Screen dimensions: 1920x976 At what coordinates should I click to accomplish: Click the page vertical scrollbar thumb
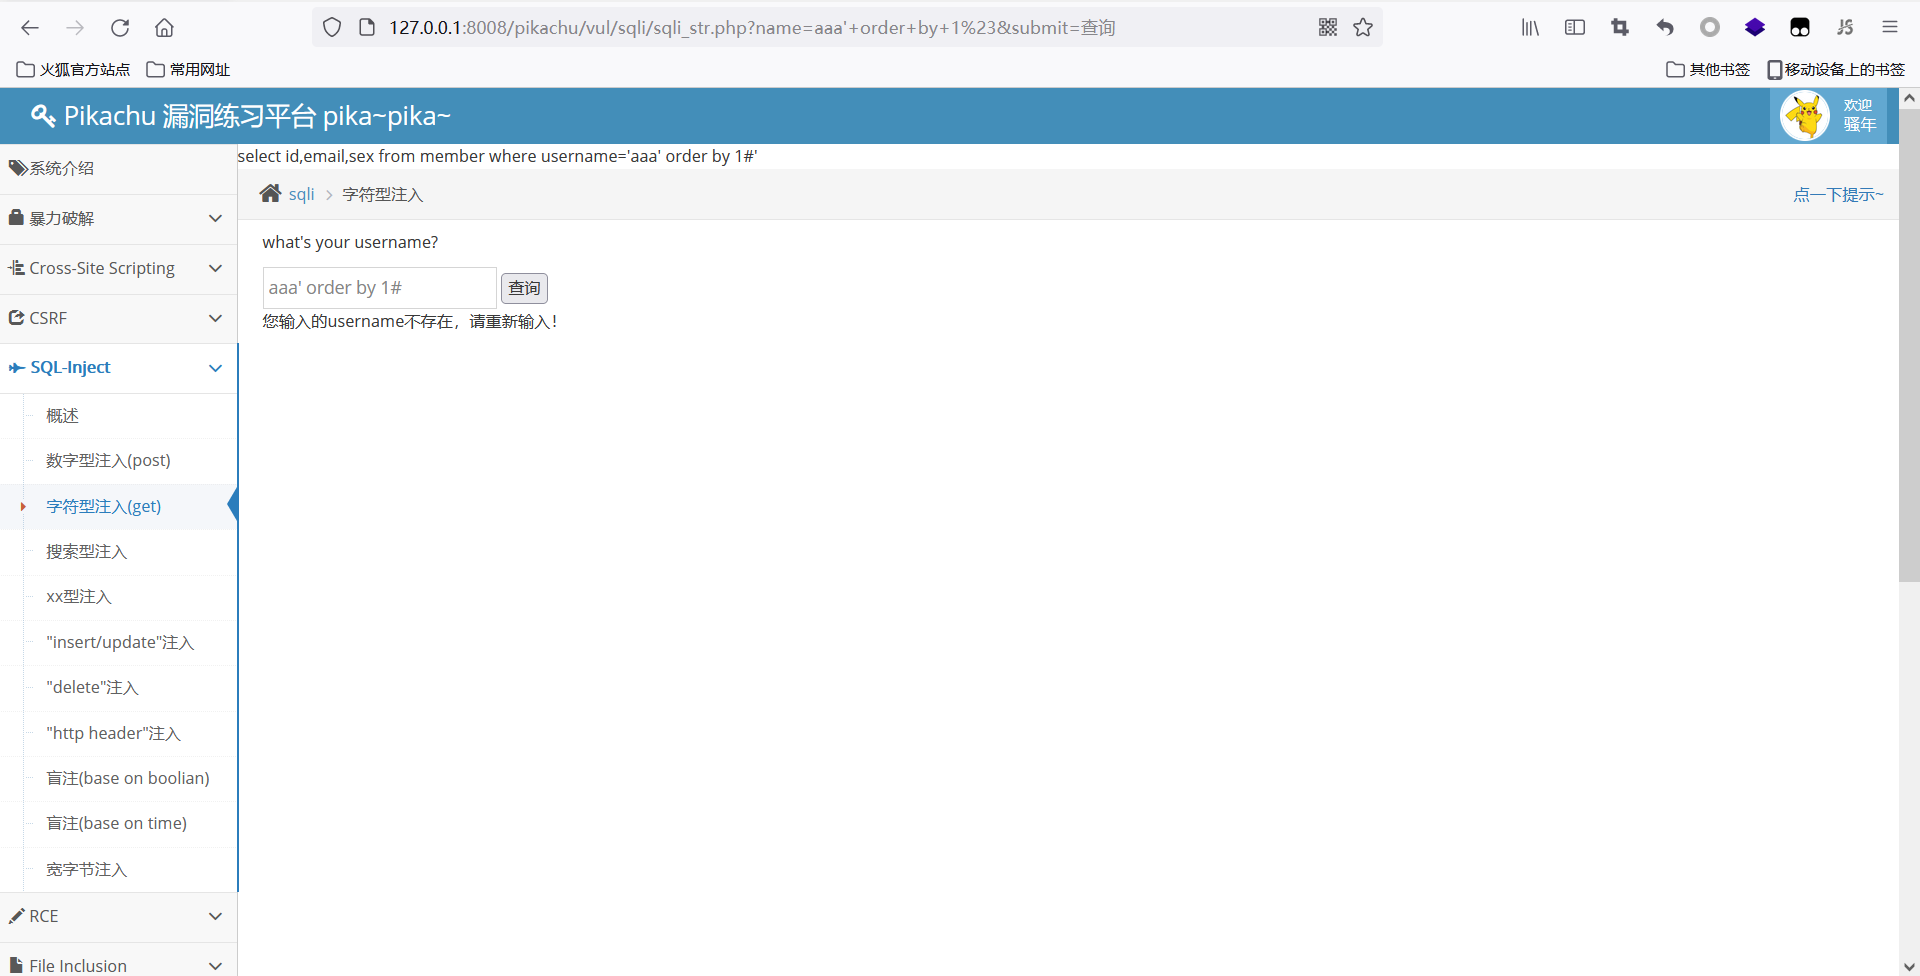(x=1909, y=345)
